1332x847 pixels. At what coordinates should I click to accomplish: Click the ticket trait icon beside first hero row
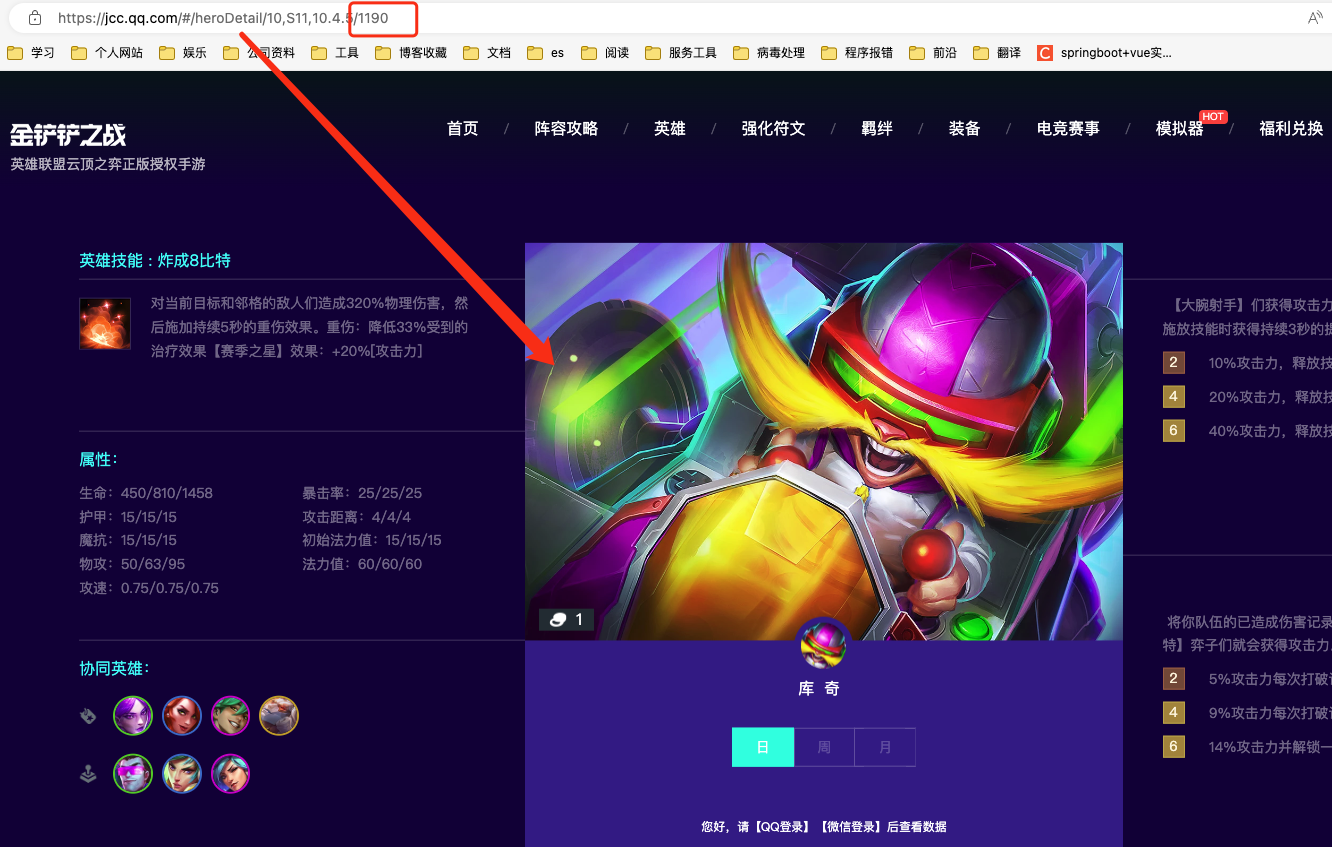pos(88,715)
